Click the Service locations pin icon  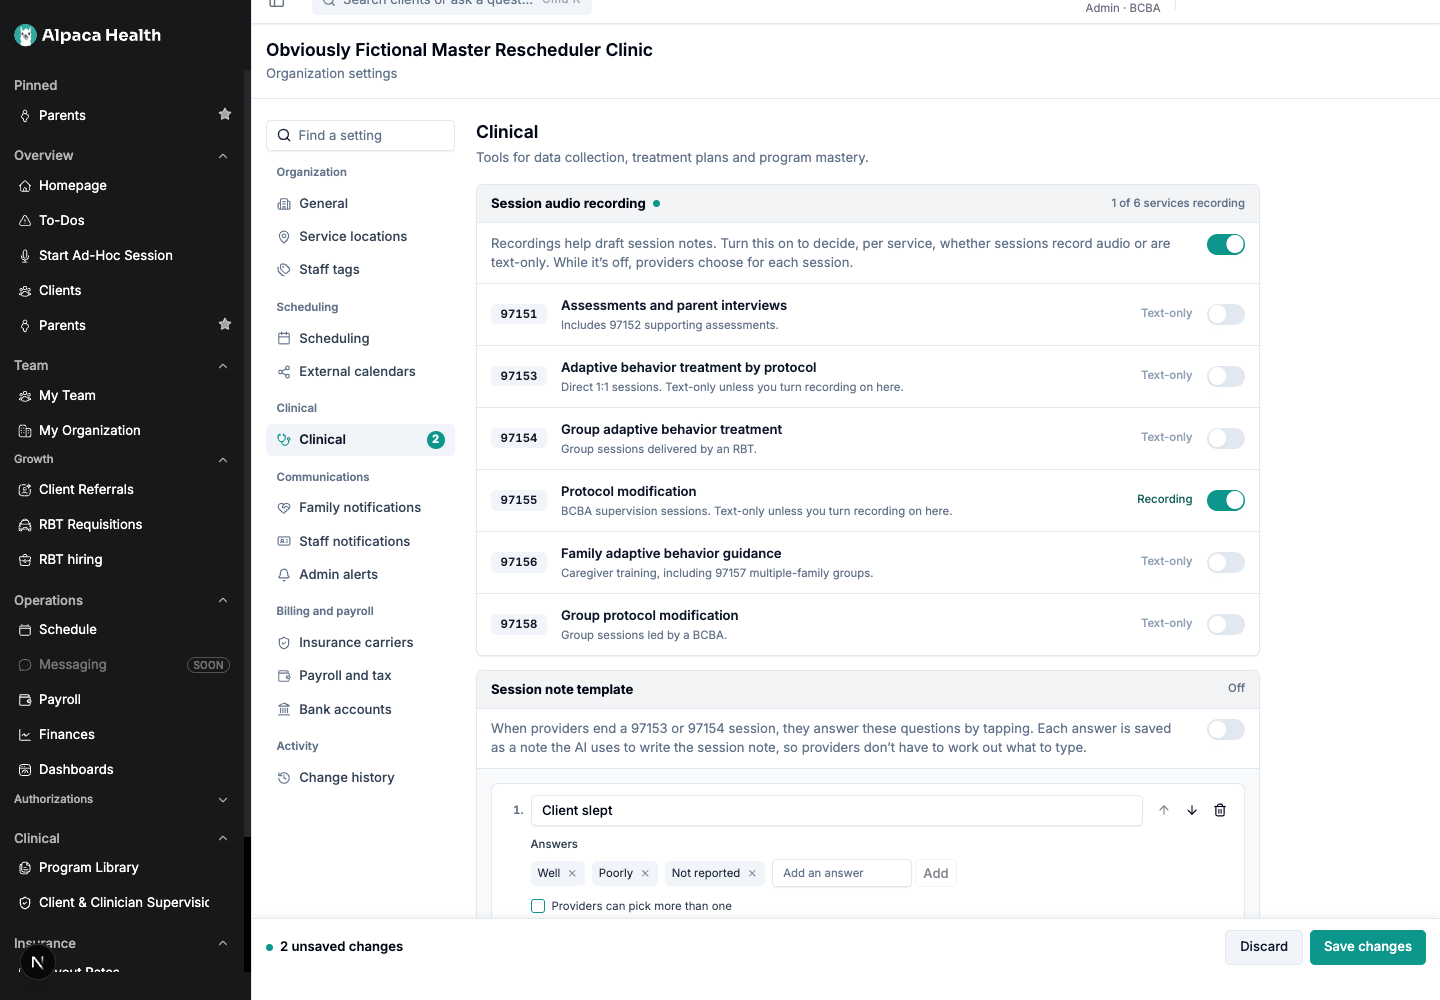[284, 237]
